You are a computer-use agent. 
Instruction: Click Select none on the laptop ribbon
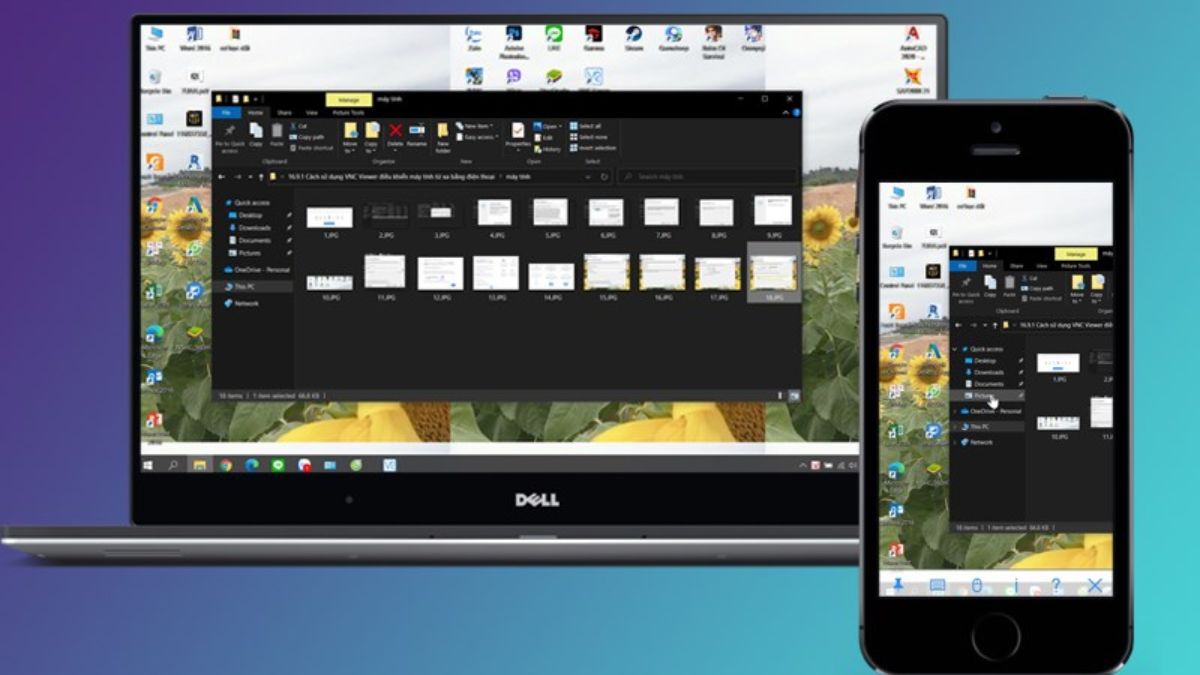point(588,137)
